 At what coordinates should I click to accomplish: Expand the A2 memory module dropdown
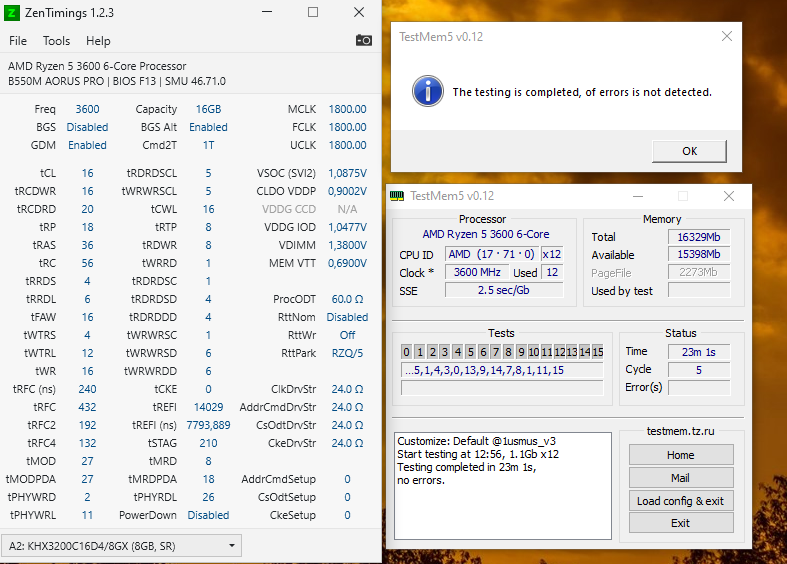coord(121,546)
